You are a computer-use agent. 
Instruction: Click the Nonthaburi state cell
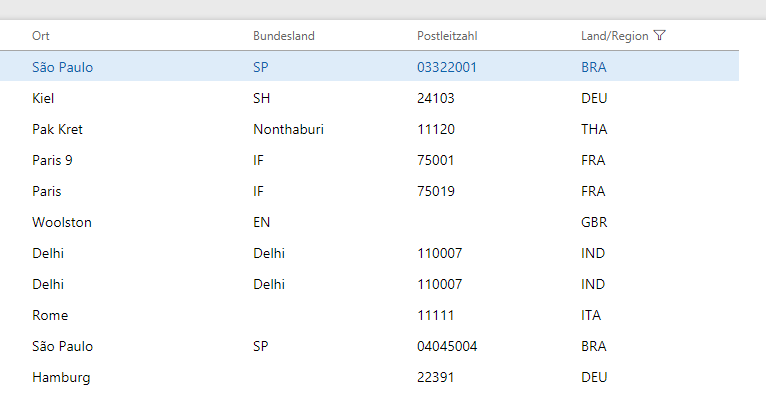pos(288,130)
